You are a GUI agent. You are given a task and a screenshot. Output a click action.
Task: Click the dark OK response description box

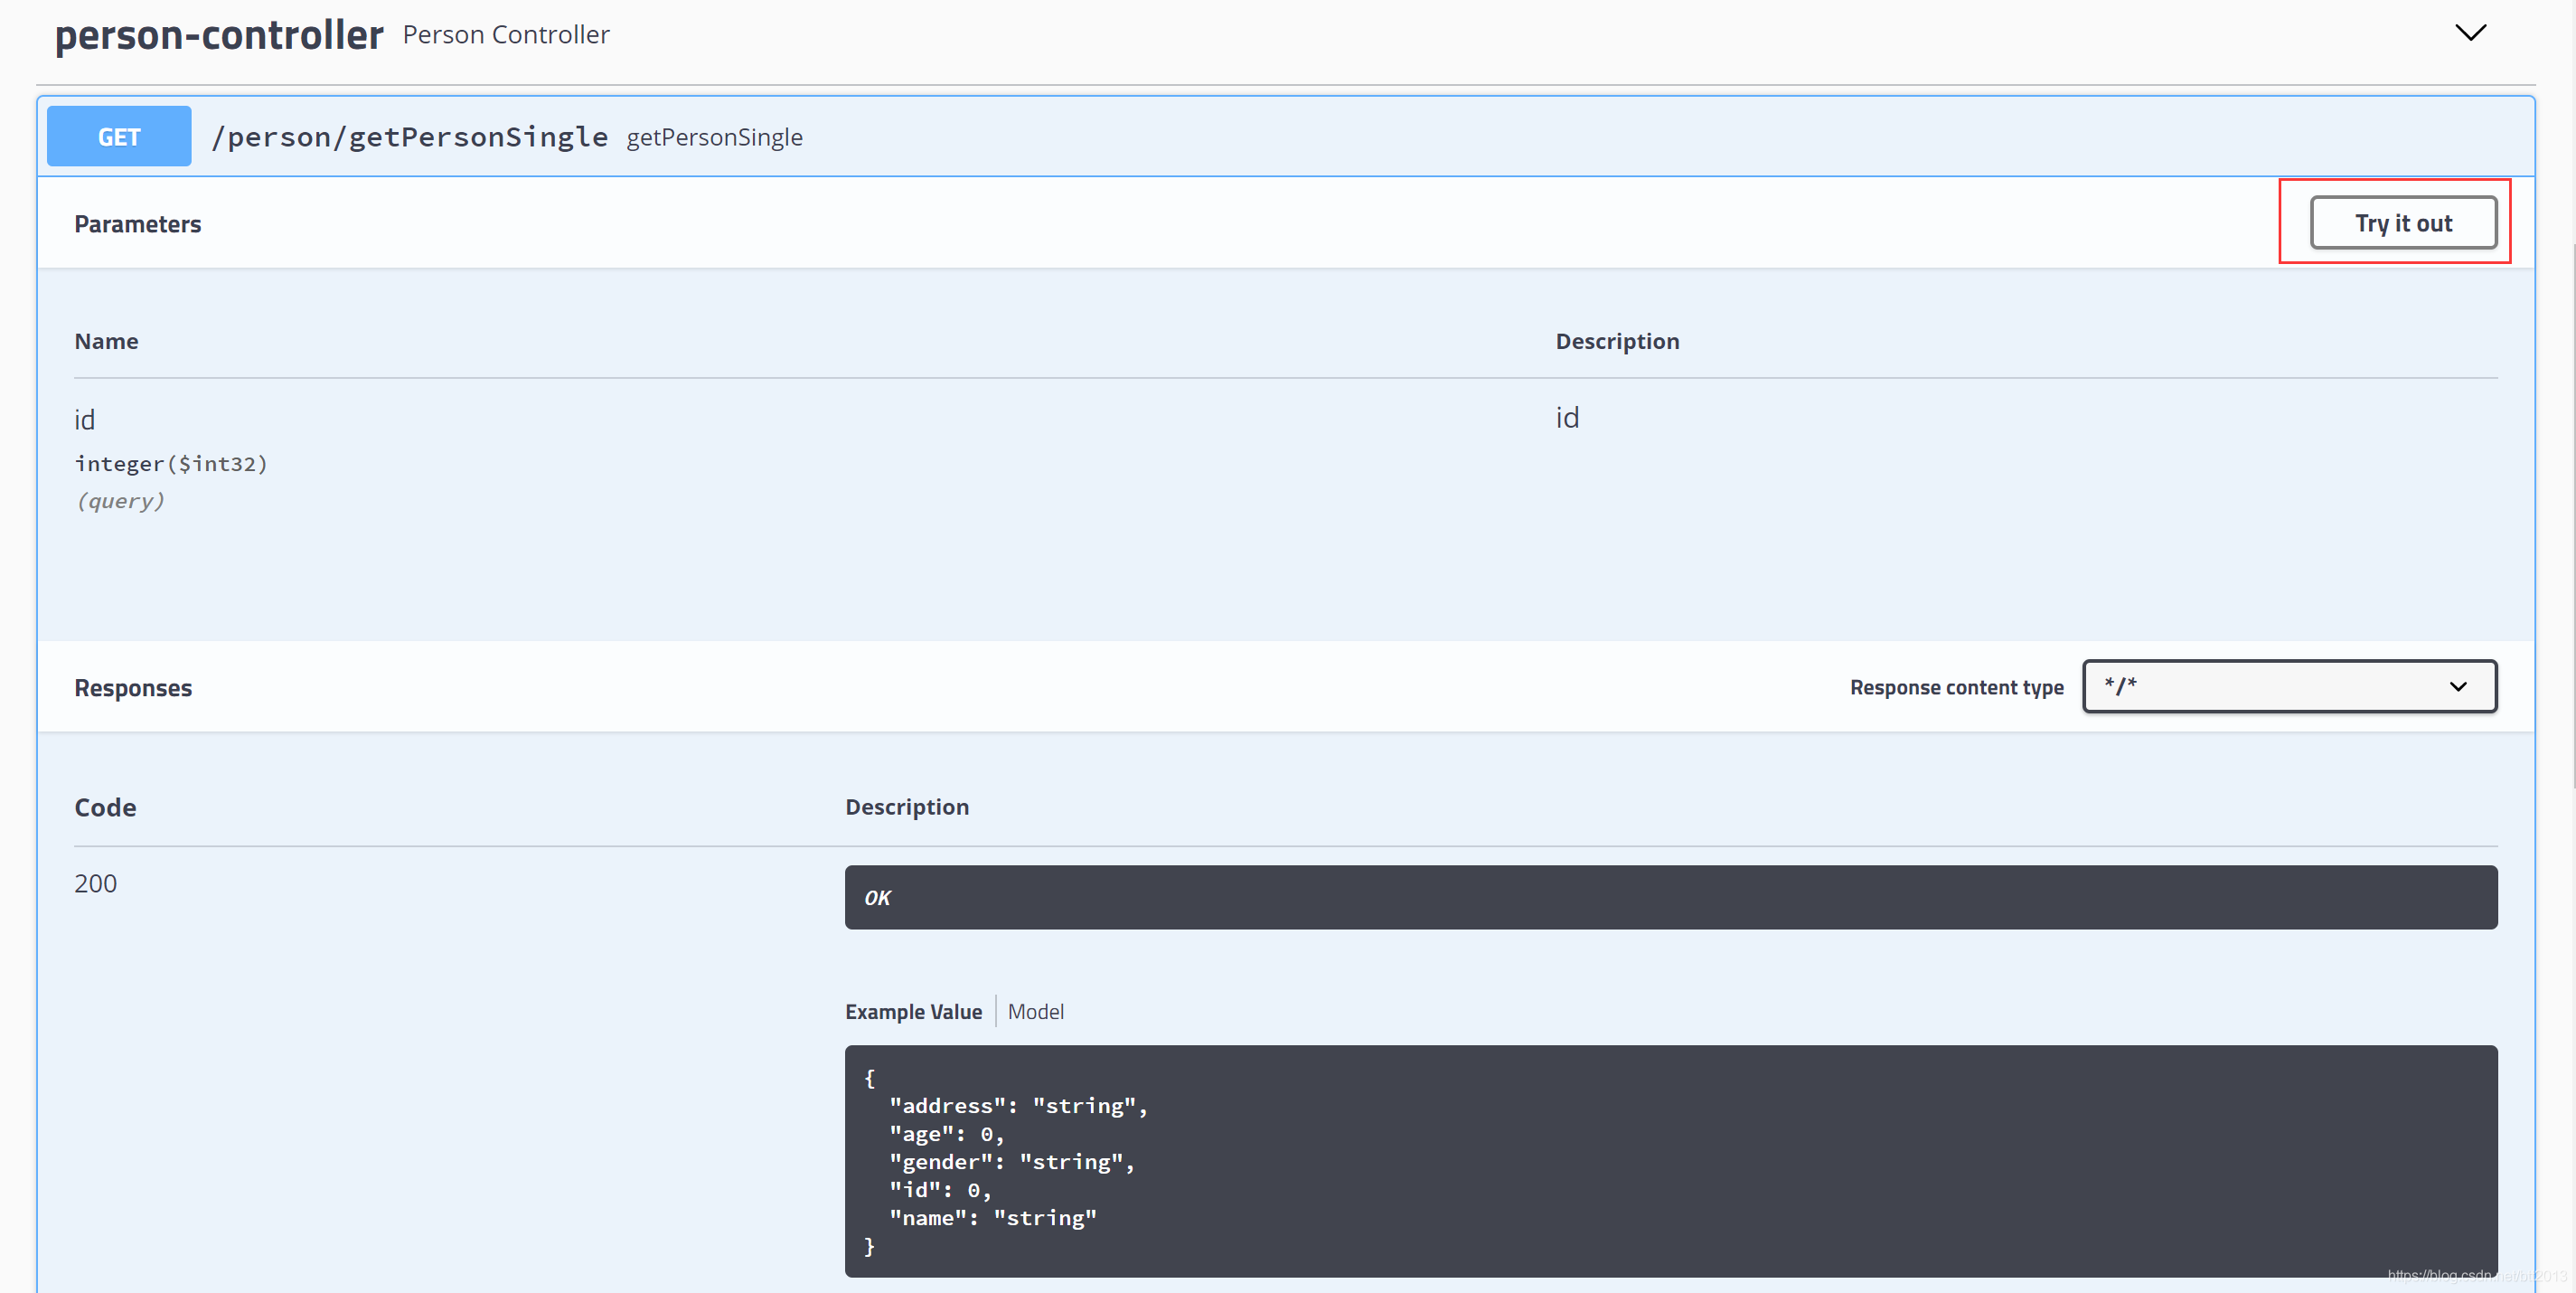pos(1670,897)
